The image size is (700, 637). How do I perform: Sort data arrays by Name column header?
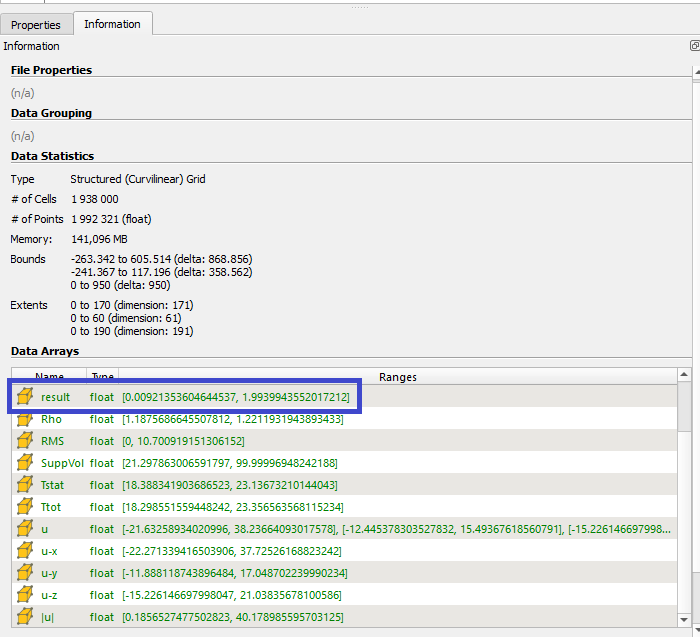(49, 377)
